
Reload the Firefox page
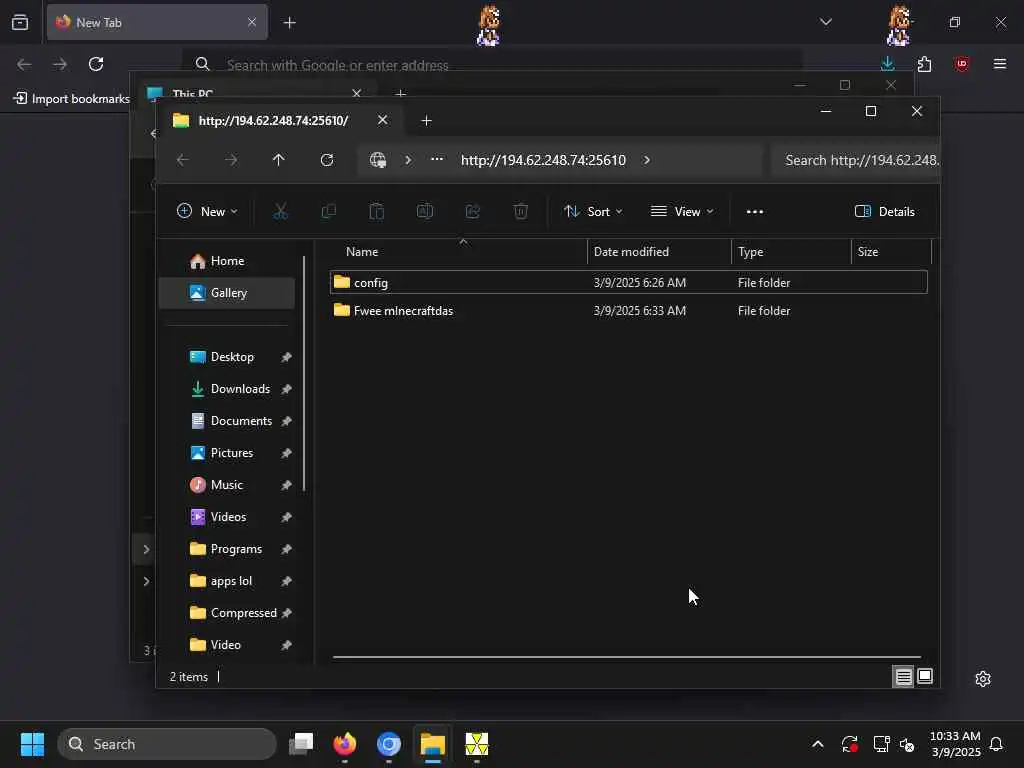point(96,64)
